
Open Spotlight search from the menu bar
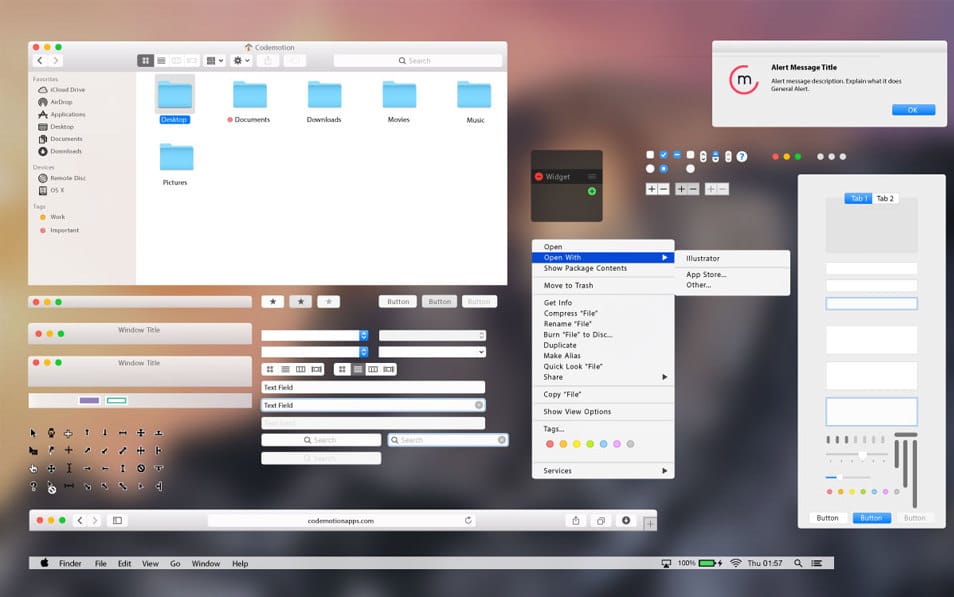tap(797, 563)
